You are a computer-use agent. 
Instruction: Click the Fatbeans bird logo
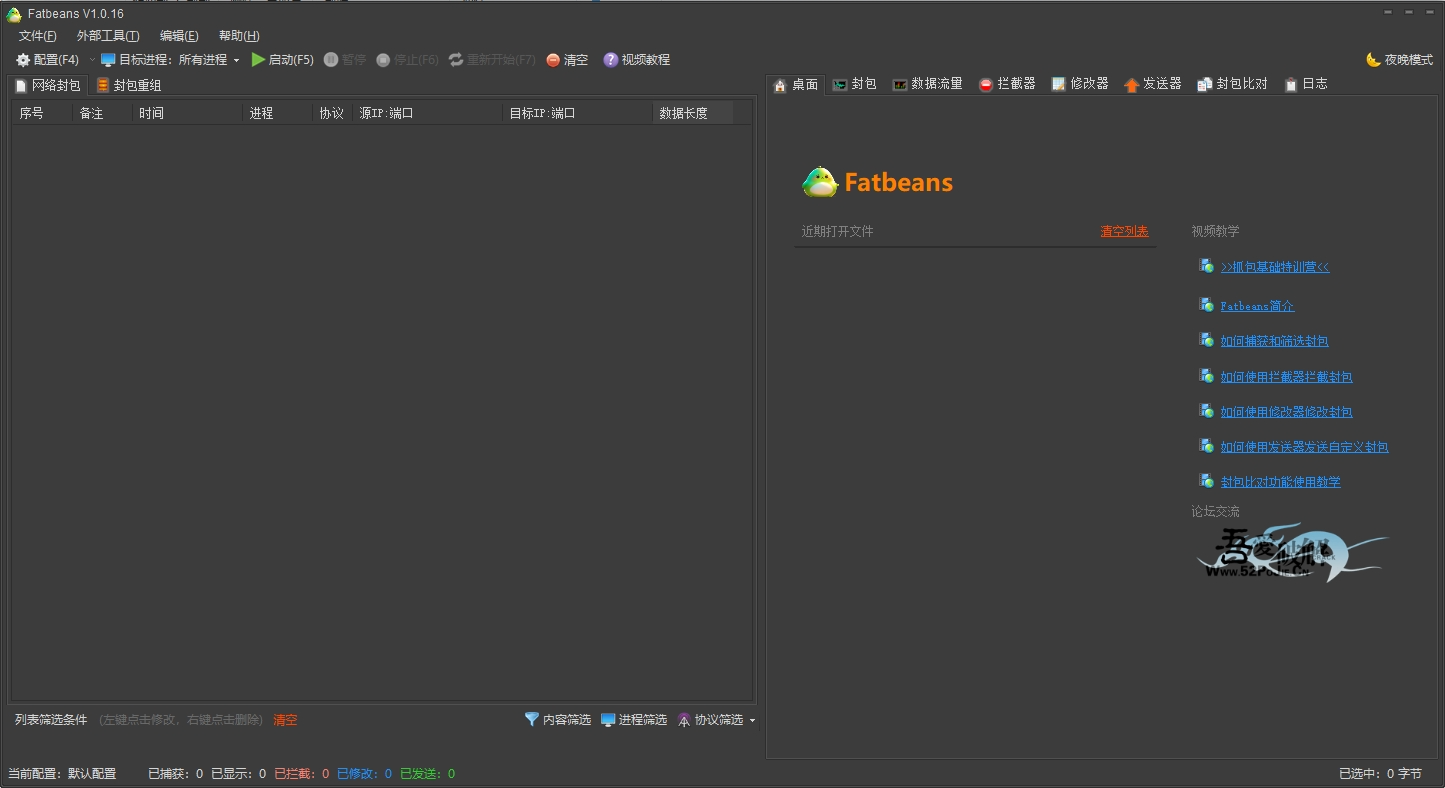[x=820, y=182]
